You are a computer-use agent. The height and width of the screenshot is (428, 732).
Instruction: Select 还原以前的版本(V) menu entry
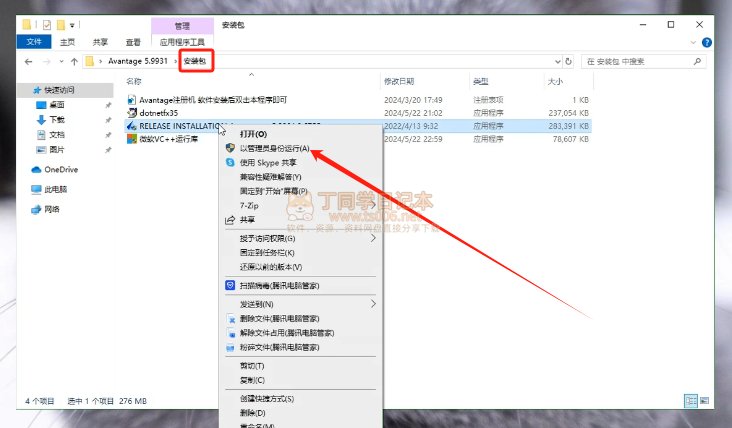[271, 267]
